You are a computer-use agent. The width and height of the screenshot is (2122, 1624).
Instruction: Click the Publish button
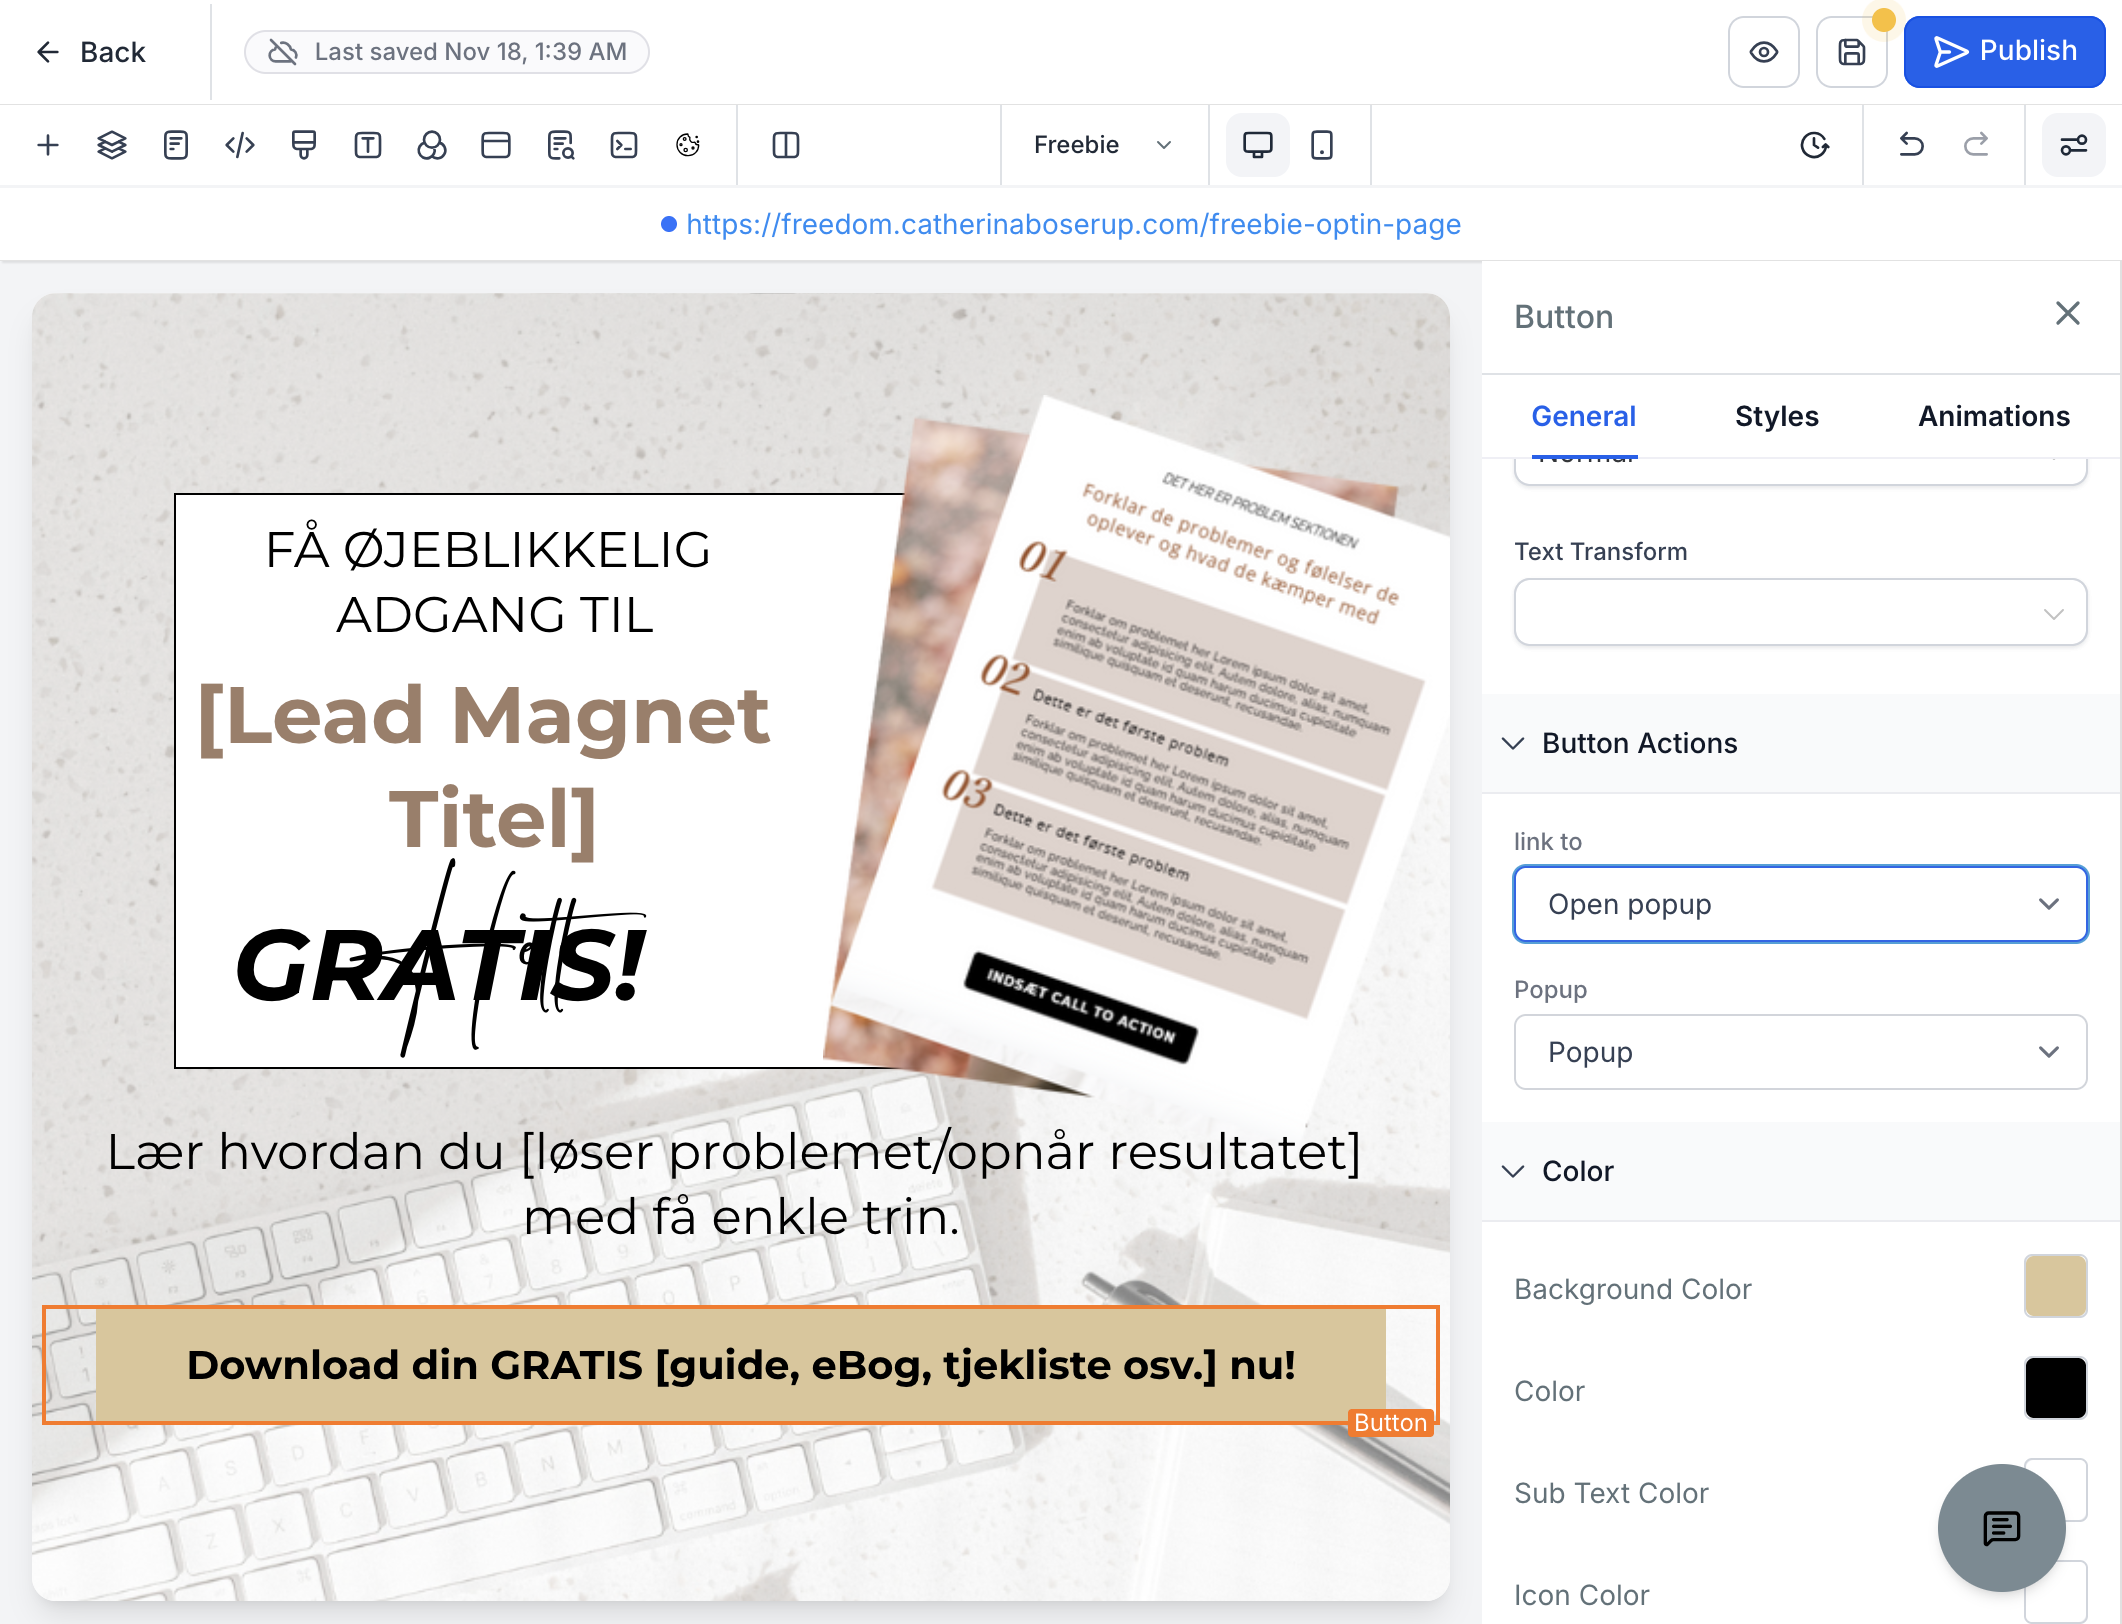(2004, 52)
